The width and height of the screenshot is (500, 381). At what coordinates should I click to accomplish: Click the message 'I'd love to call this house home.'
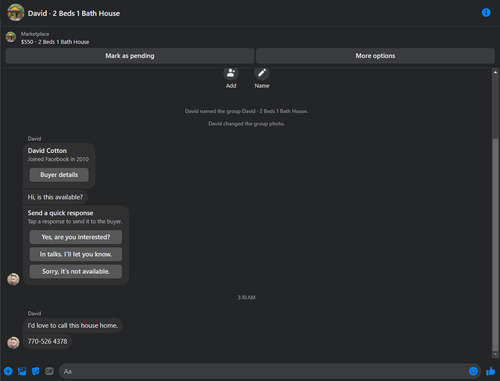coord(73,325)
